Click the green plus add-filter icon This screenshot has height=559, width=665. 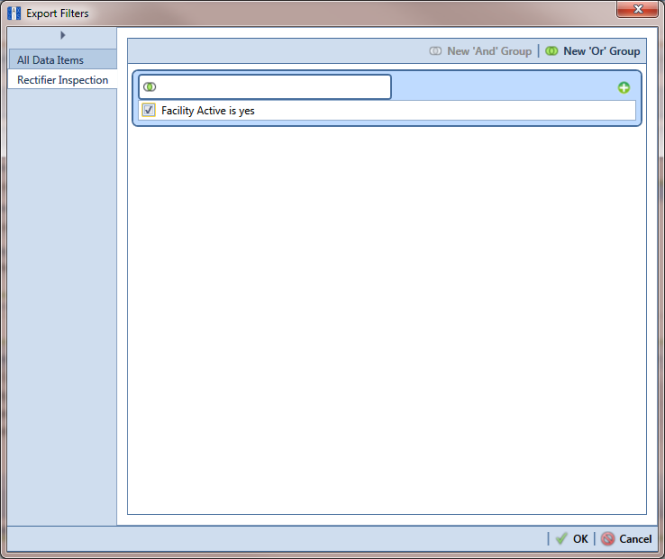tap(623, 88)
